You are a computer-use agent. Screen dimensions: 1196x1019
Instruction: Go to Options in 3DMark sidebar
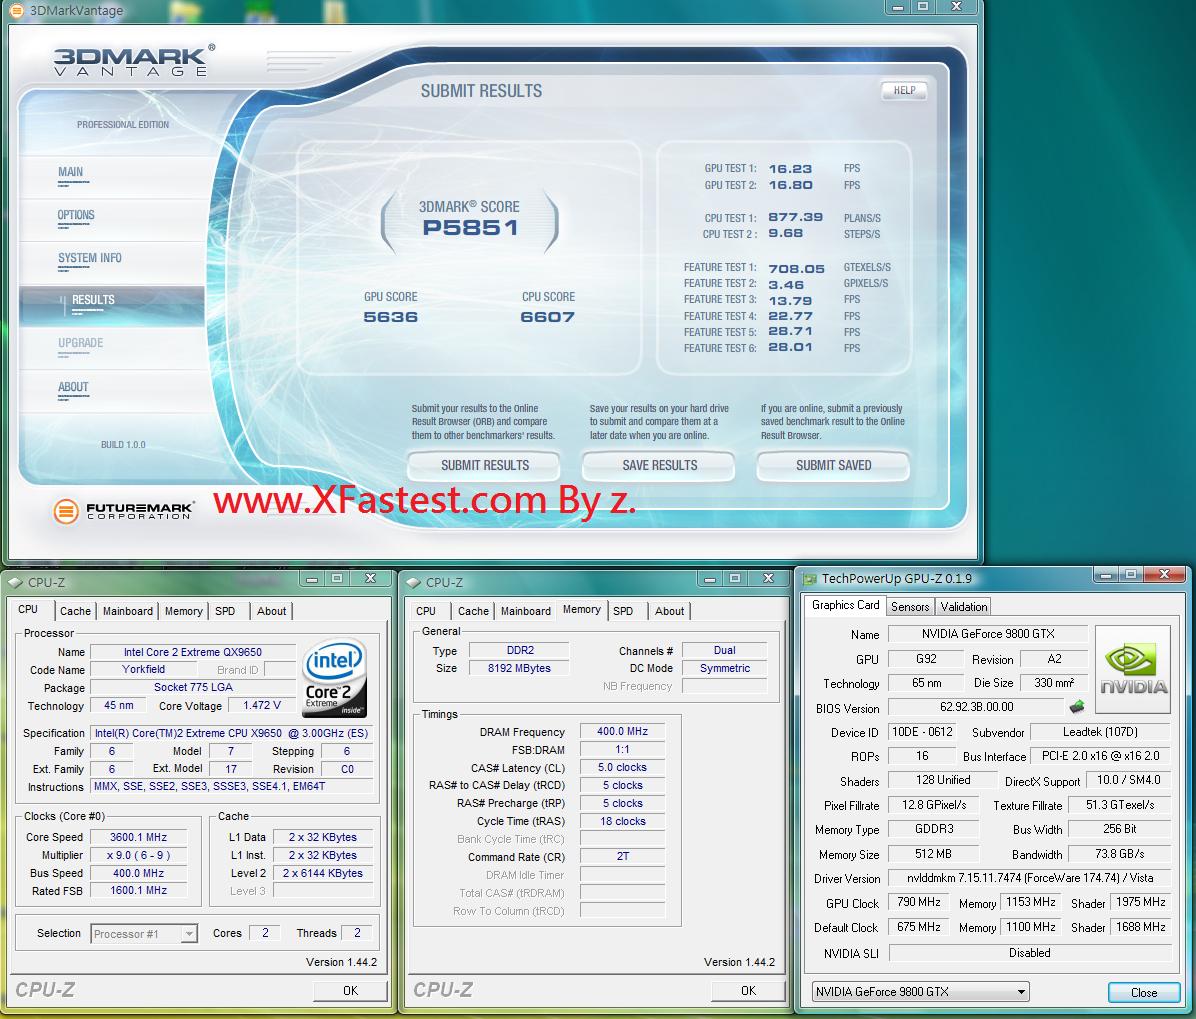tap(76, 215)
